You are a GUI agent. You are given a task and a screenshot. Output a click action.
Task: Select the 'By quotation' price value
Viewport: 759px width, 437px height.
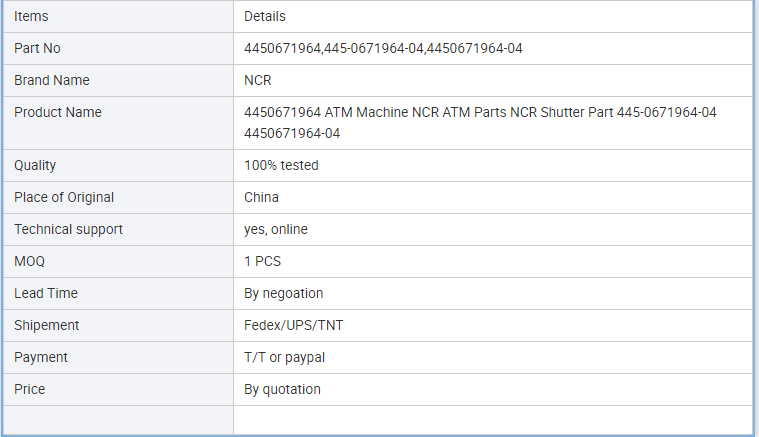(282, 389)
